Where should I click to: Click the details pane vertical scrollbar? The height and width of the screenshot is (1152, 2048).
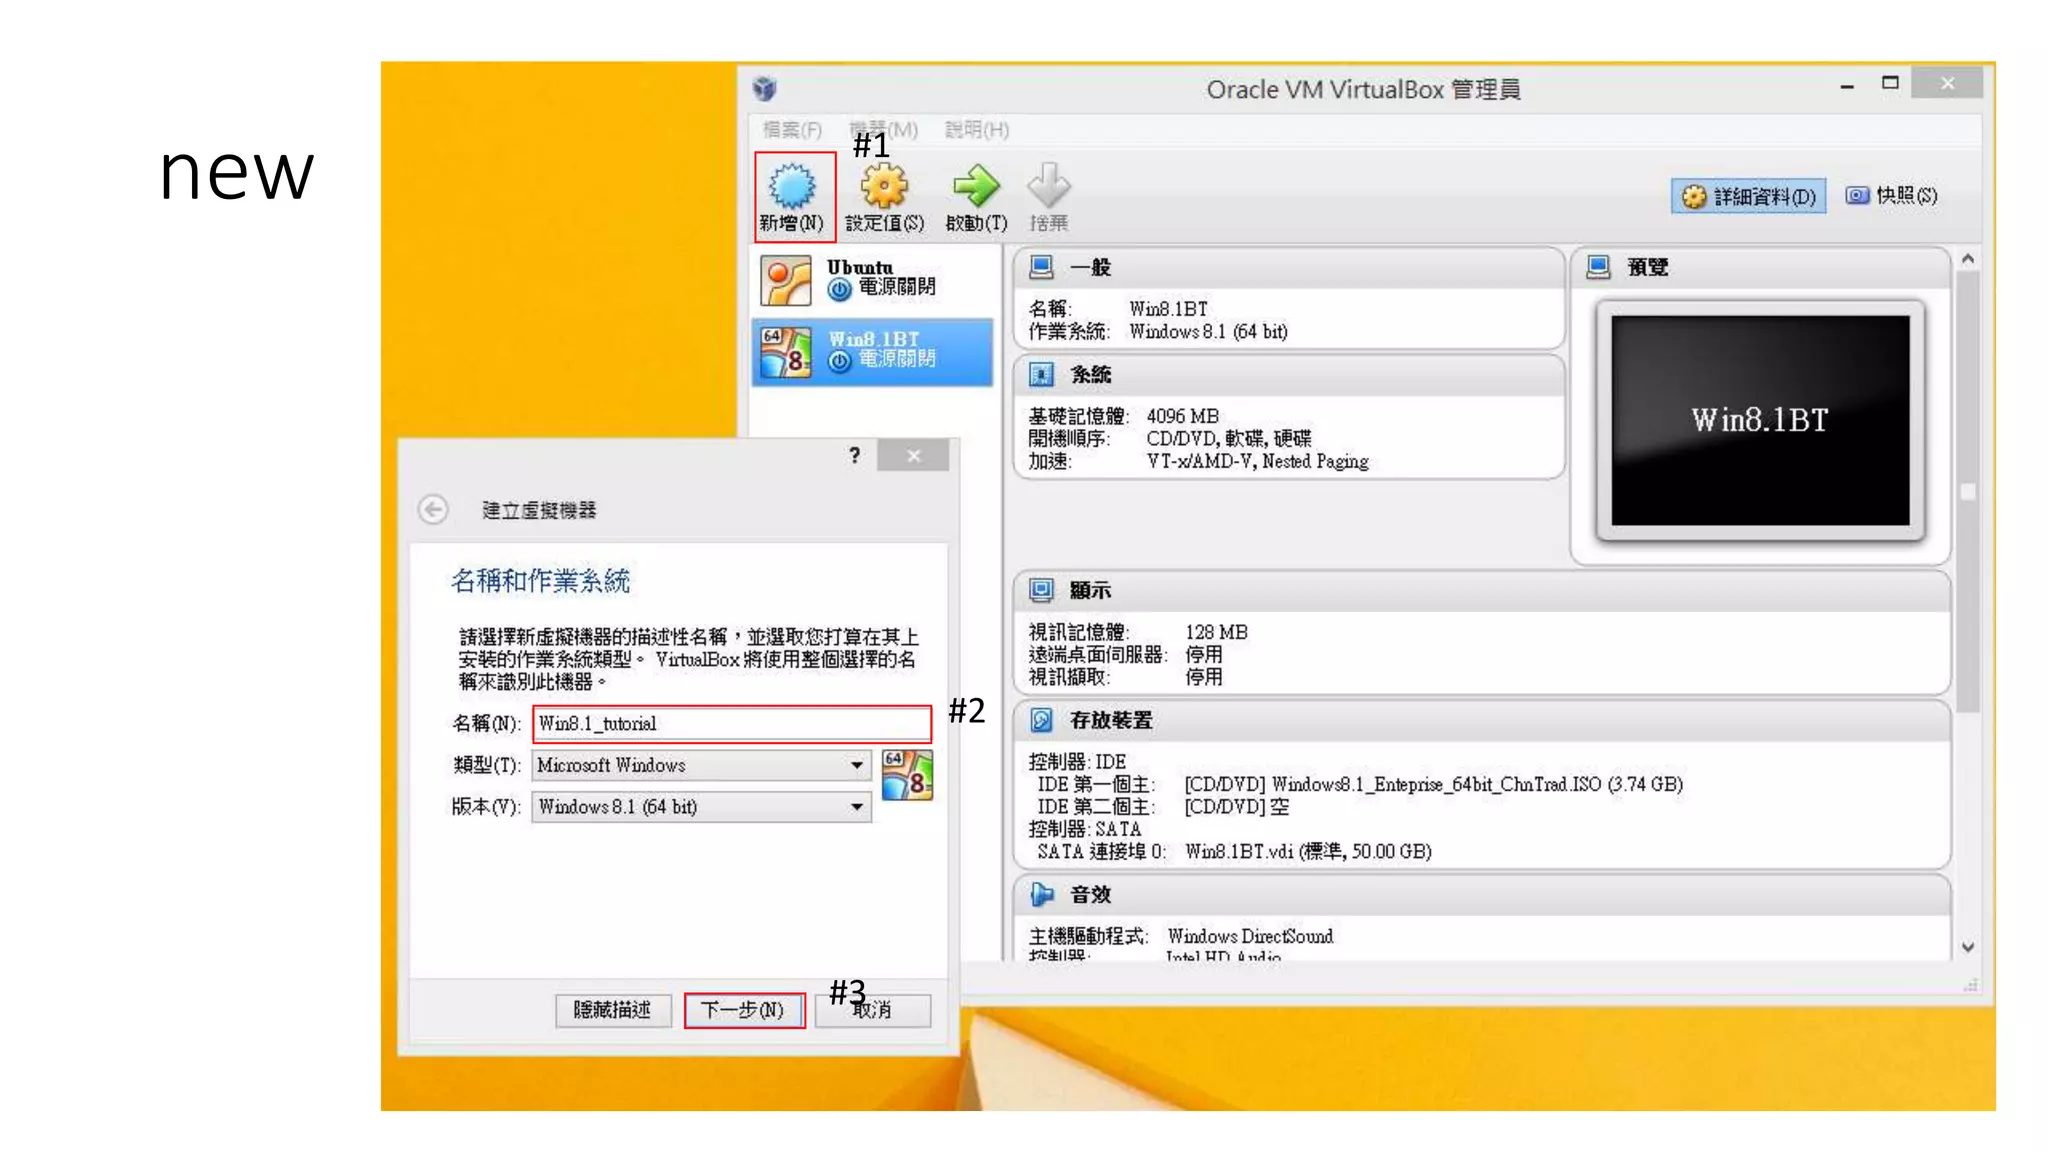(1967, 490)
